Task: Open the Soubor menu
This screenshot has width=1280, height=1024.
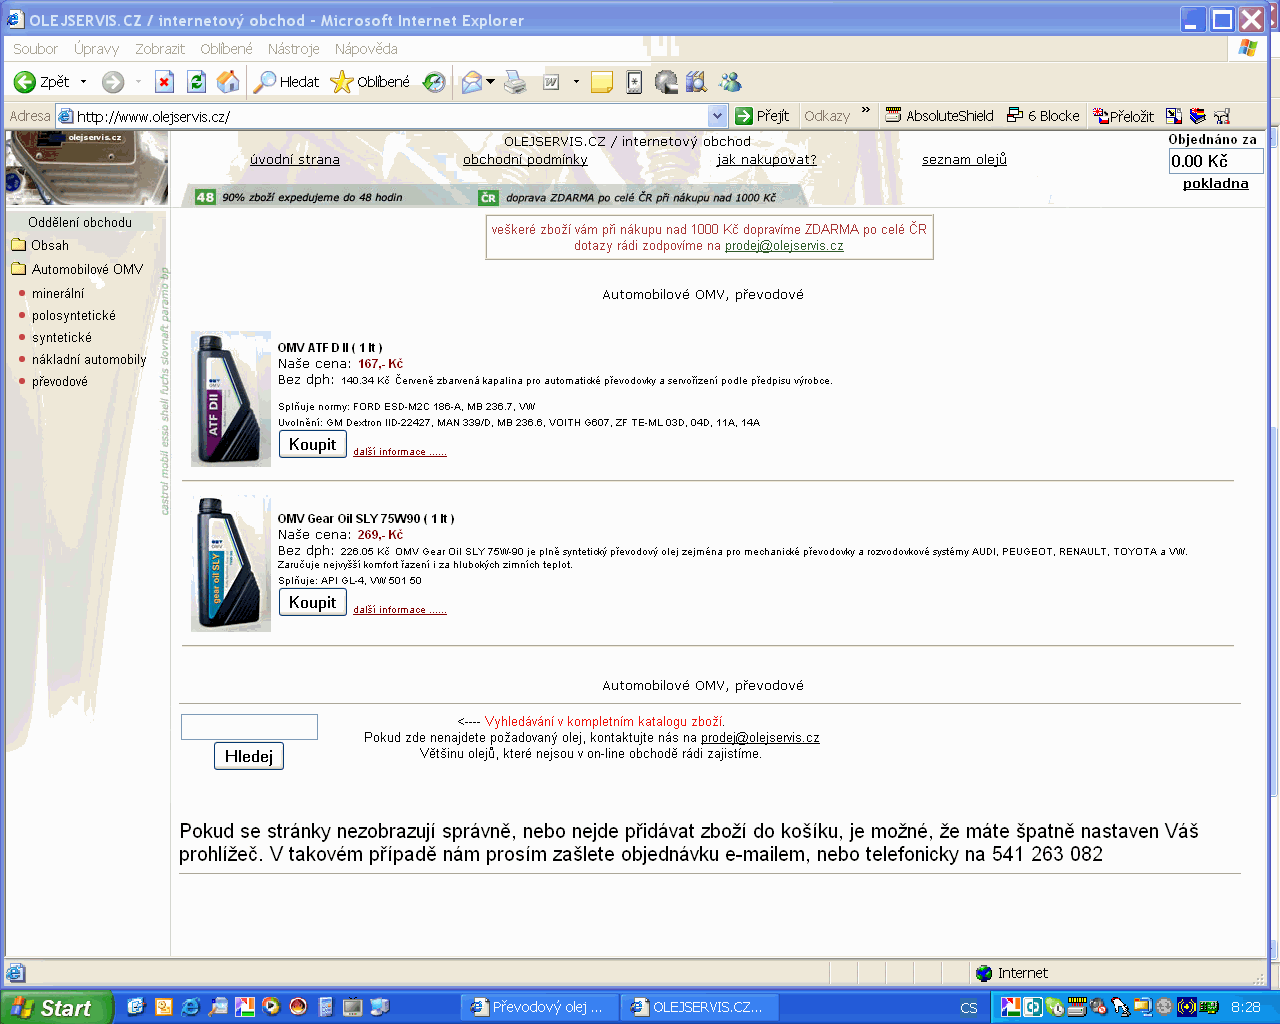Action: 35,48
